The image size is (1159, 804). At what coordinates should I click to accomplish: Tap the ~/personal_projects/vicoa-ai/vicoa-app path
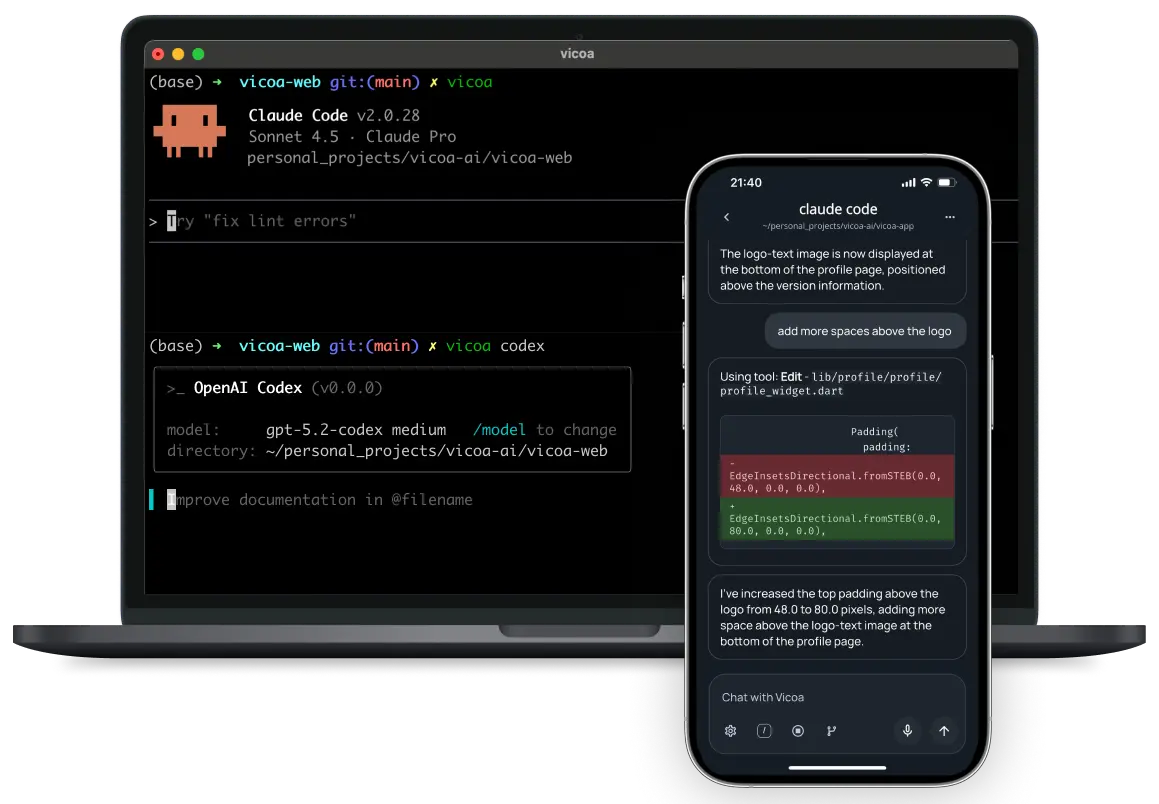coord(837,226)
